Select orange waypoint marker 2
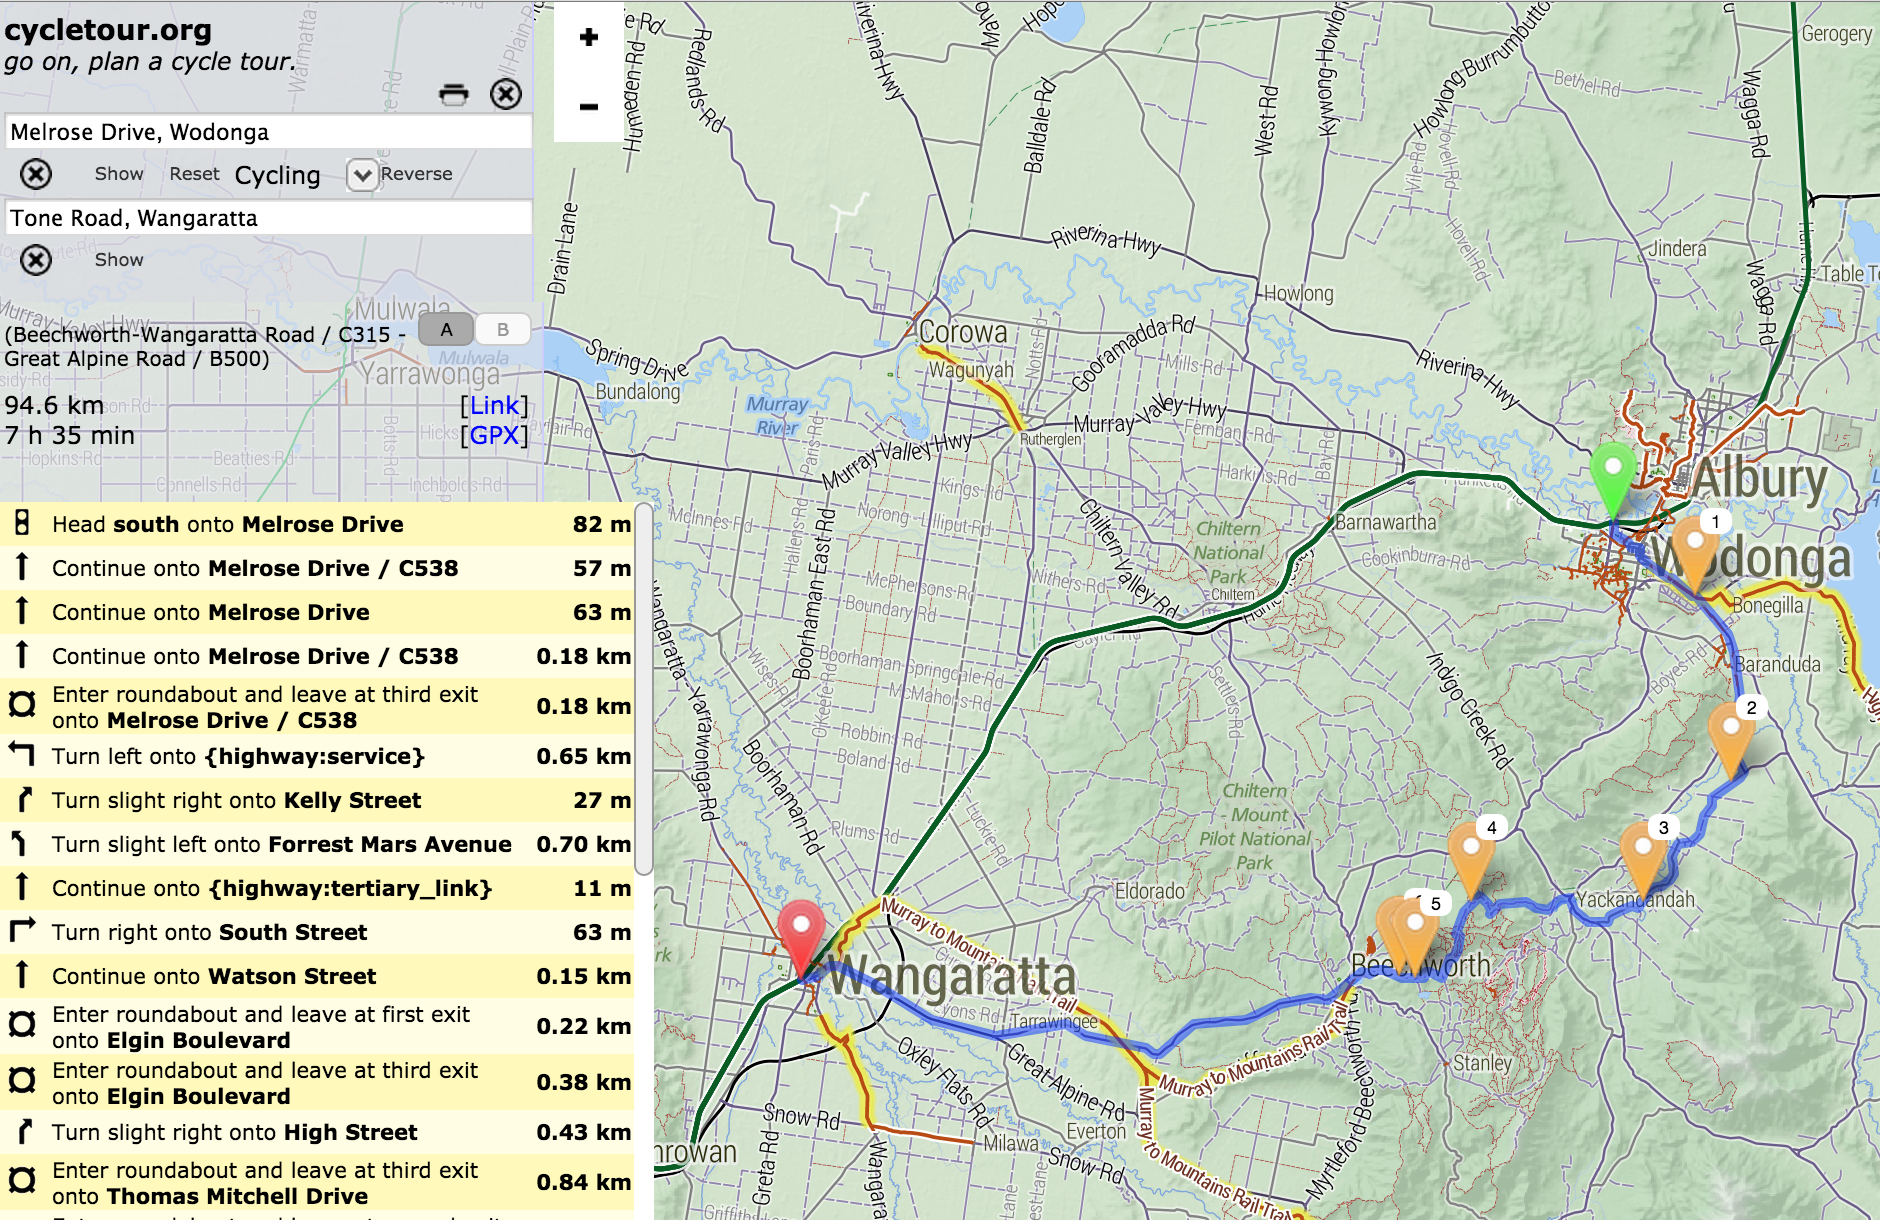Screen dimensions: 1880x1220 pyautogui.click(x=1731, y=735)
